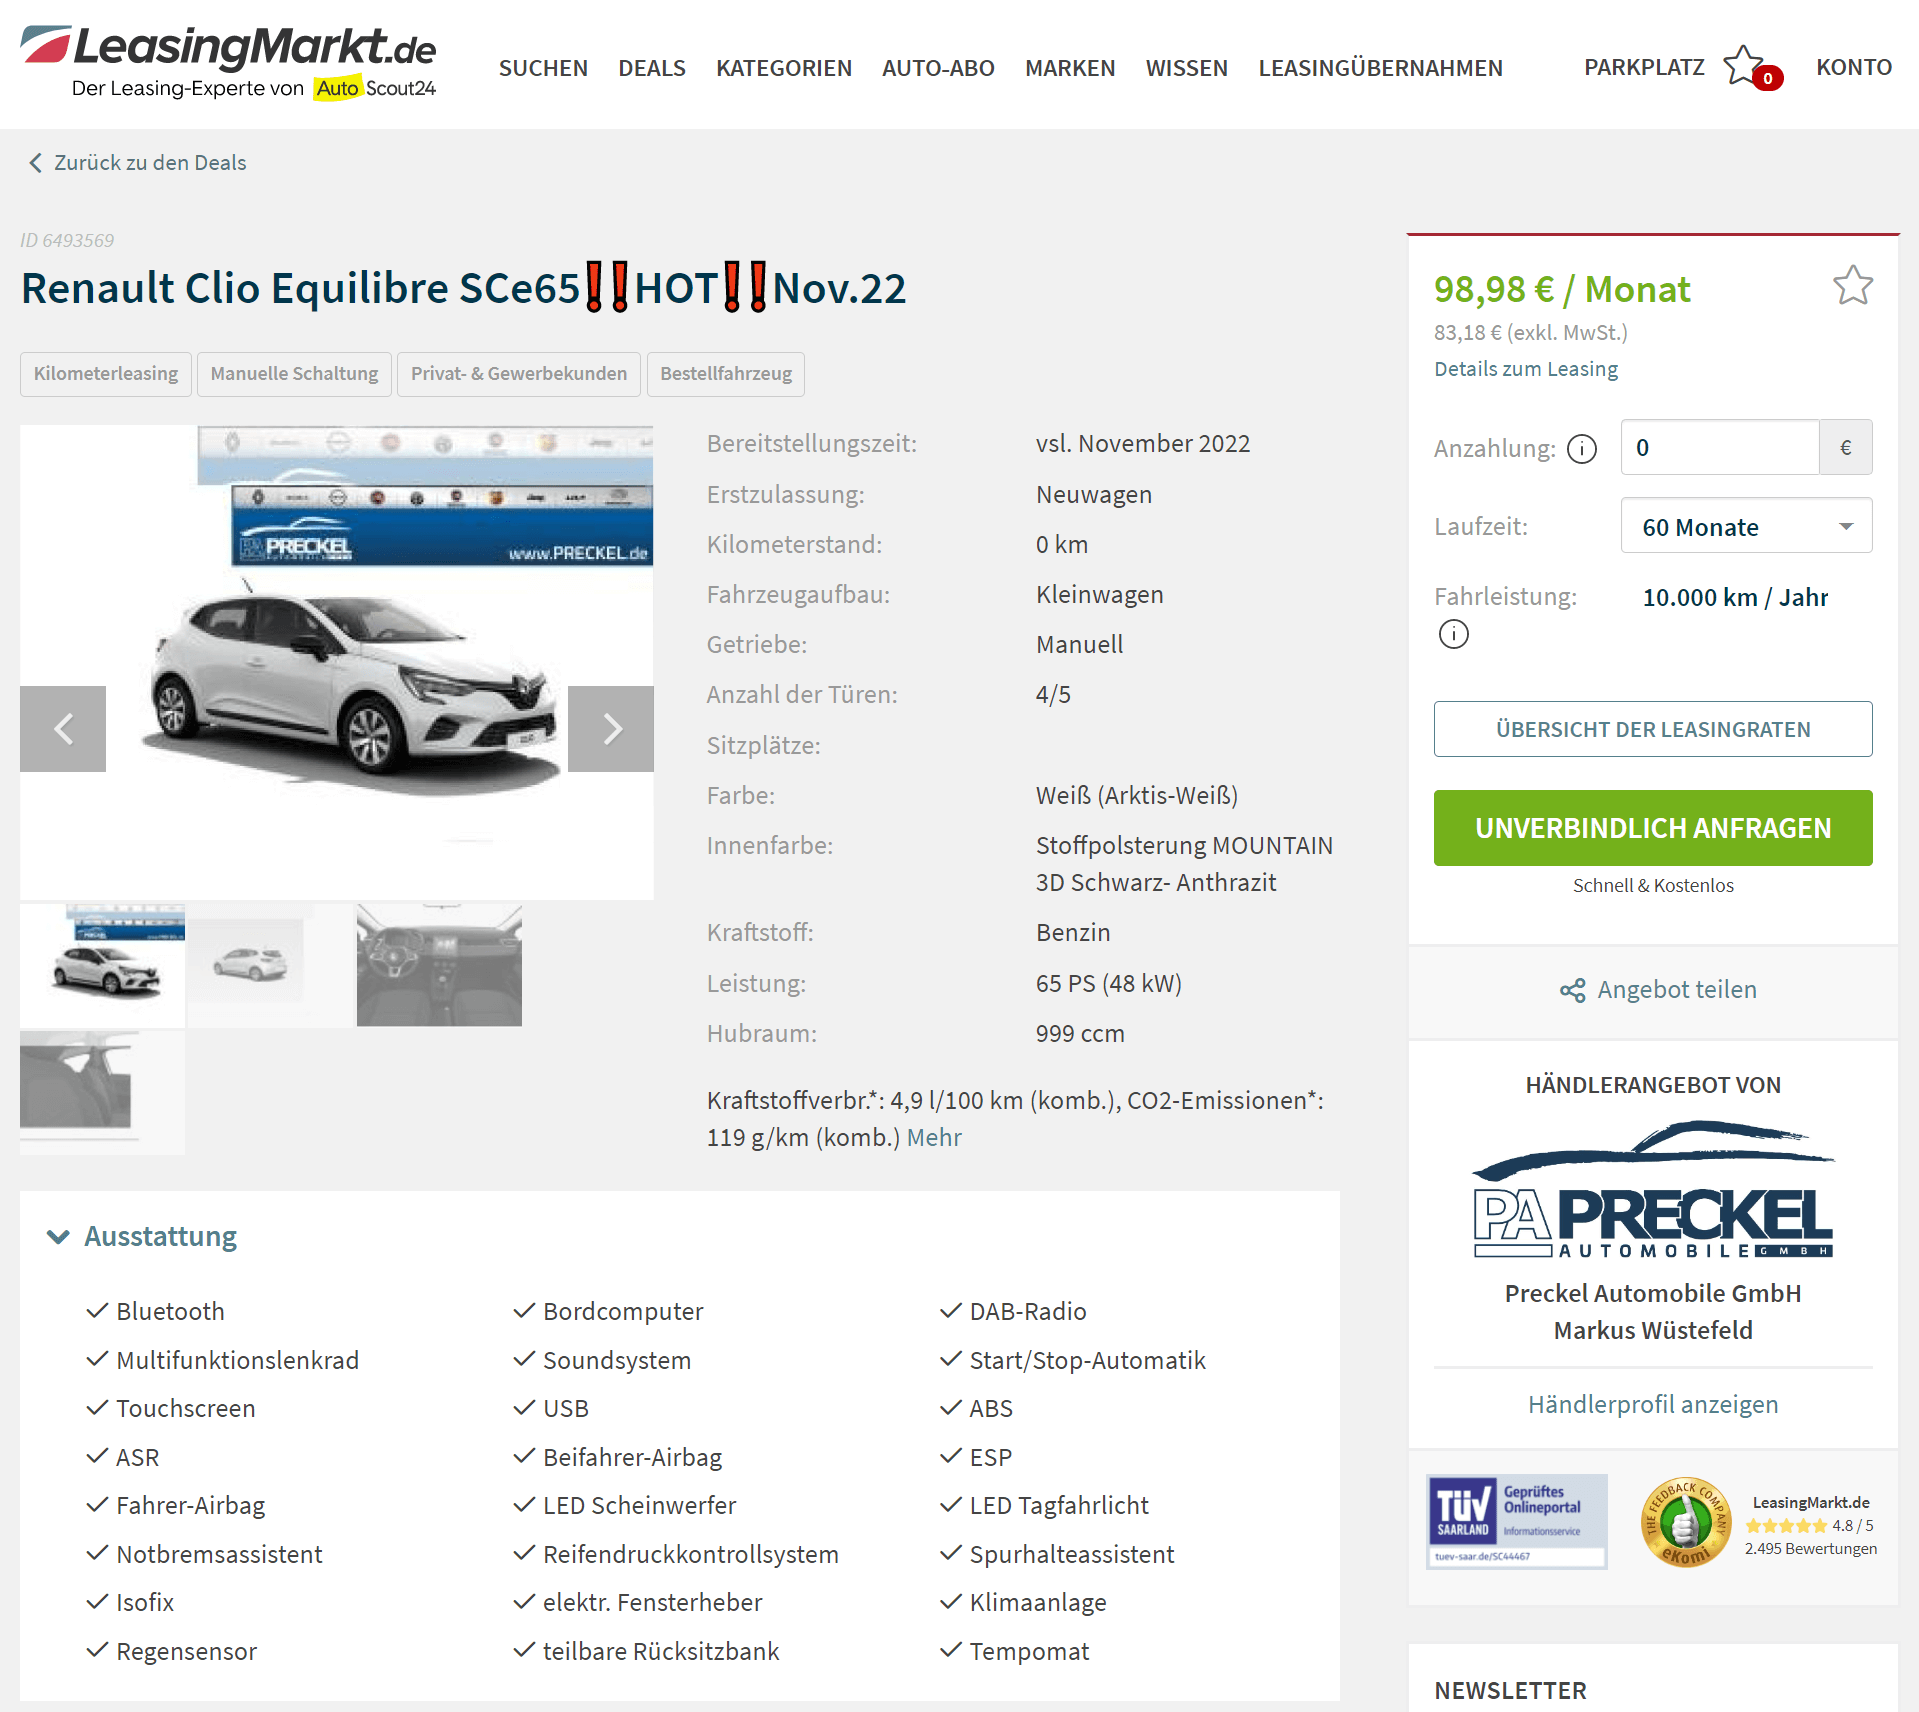Open WISSEN menu
Screen dimensions: 1919x1712
click(1187, 68)
